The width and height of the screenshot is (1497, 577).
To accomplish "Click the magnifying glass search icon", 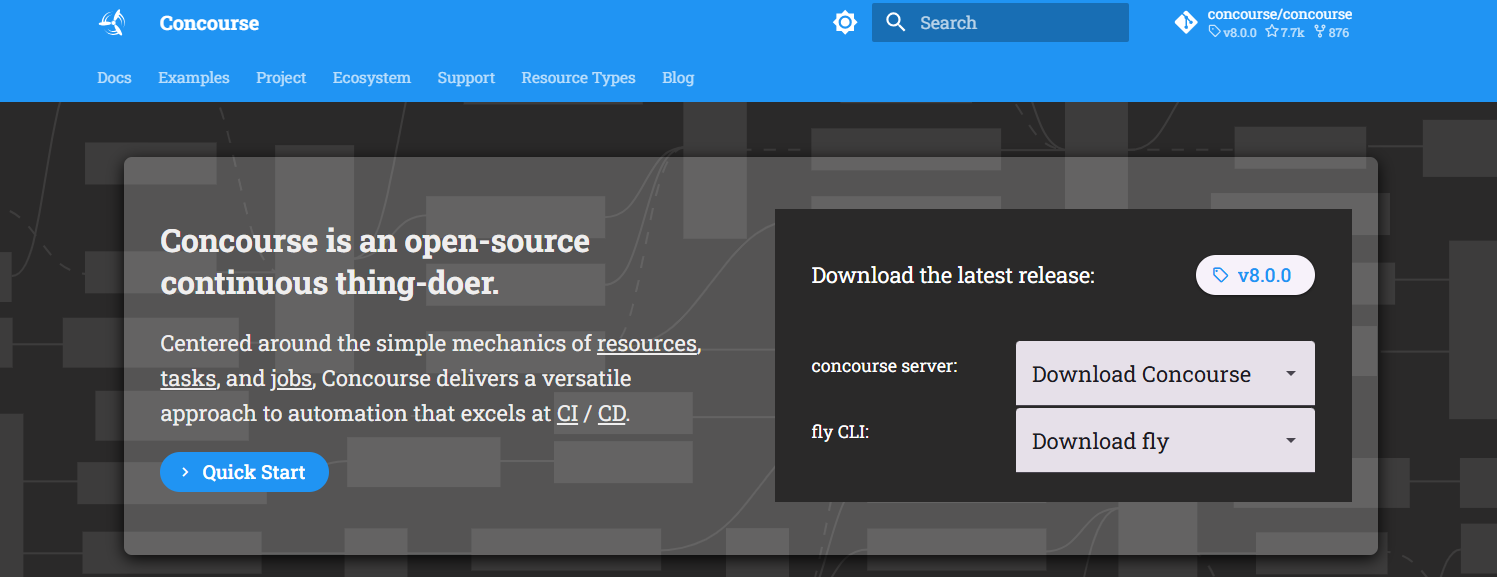I will coord(895,23).
